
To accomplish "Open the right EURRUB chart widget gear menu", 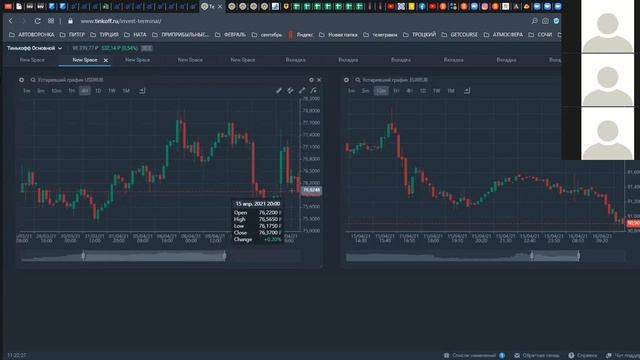I will (346, 80).
